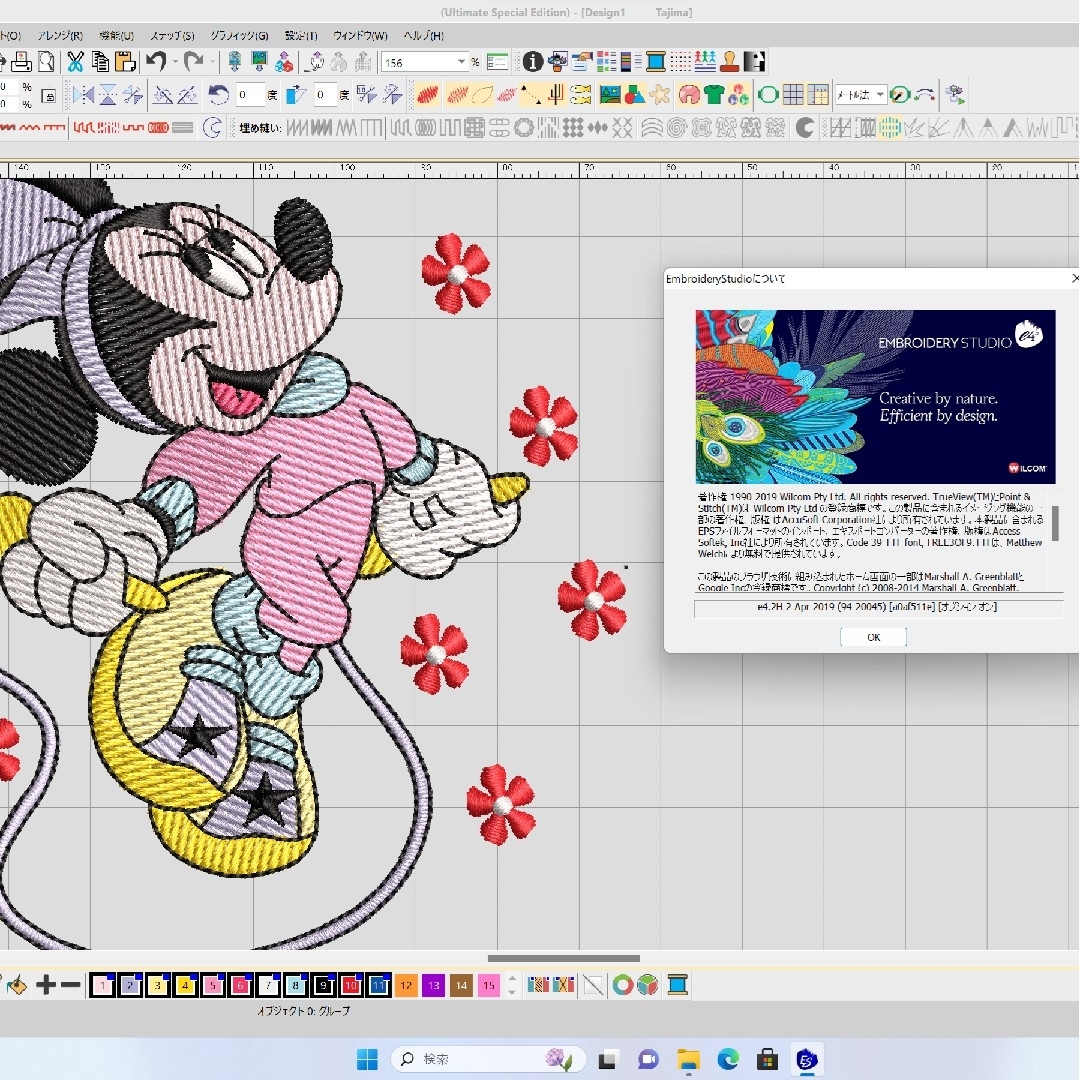
Task: Select yellow color swatch 4
Action: [185, 985]
